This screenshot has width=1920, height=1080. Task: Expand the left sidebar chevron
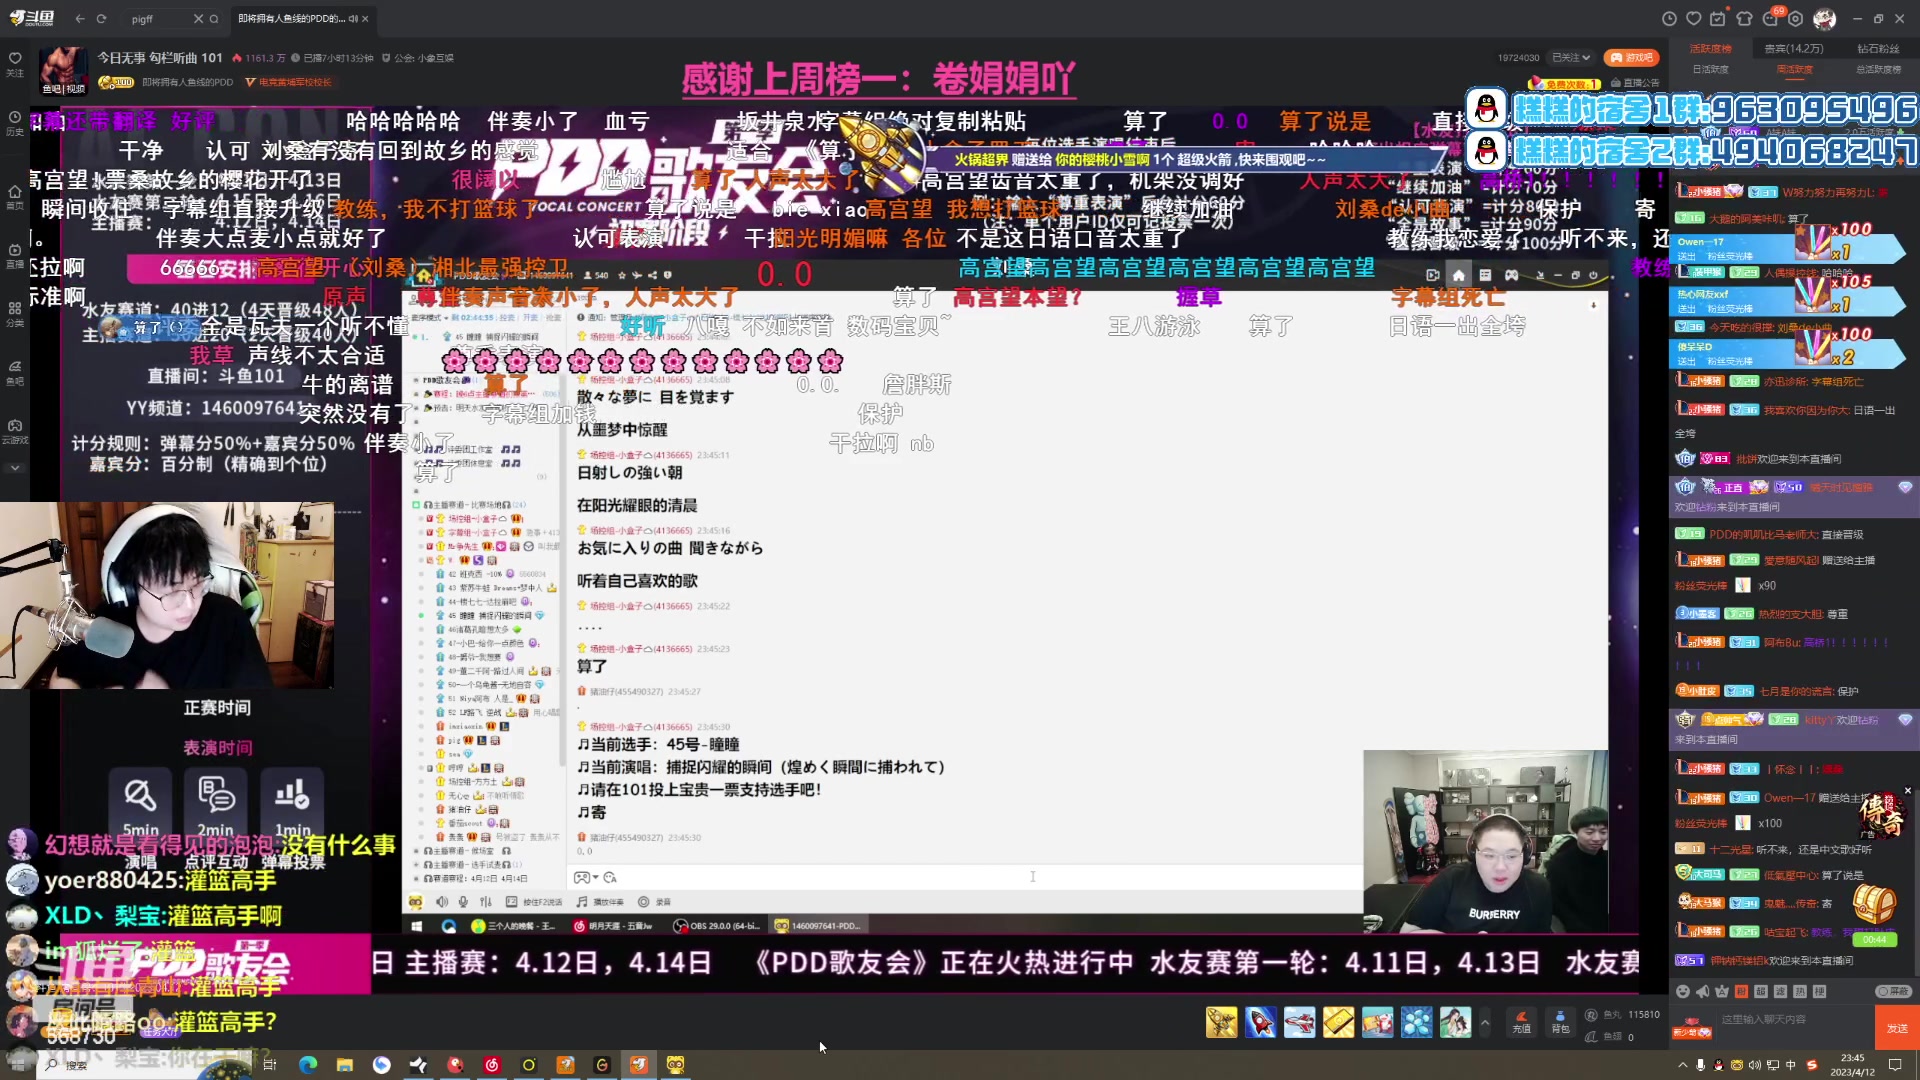click(15, 468)
